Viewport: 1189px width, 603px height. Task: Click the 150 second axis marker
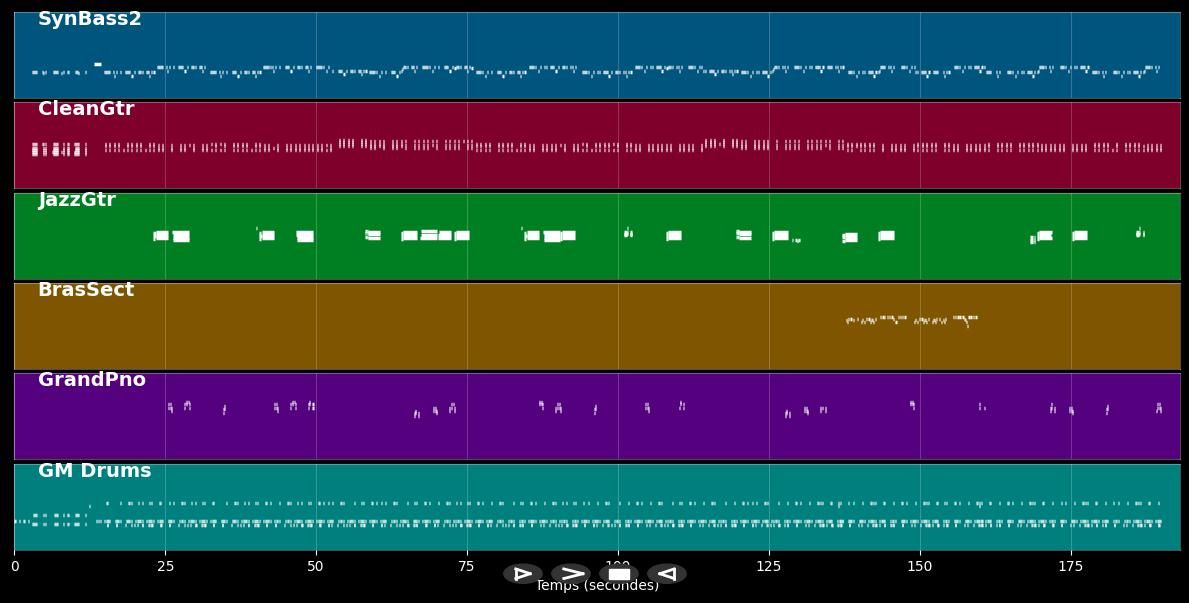tap(920, 567)
